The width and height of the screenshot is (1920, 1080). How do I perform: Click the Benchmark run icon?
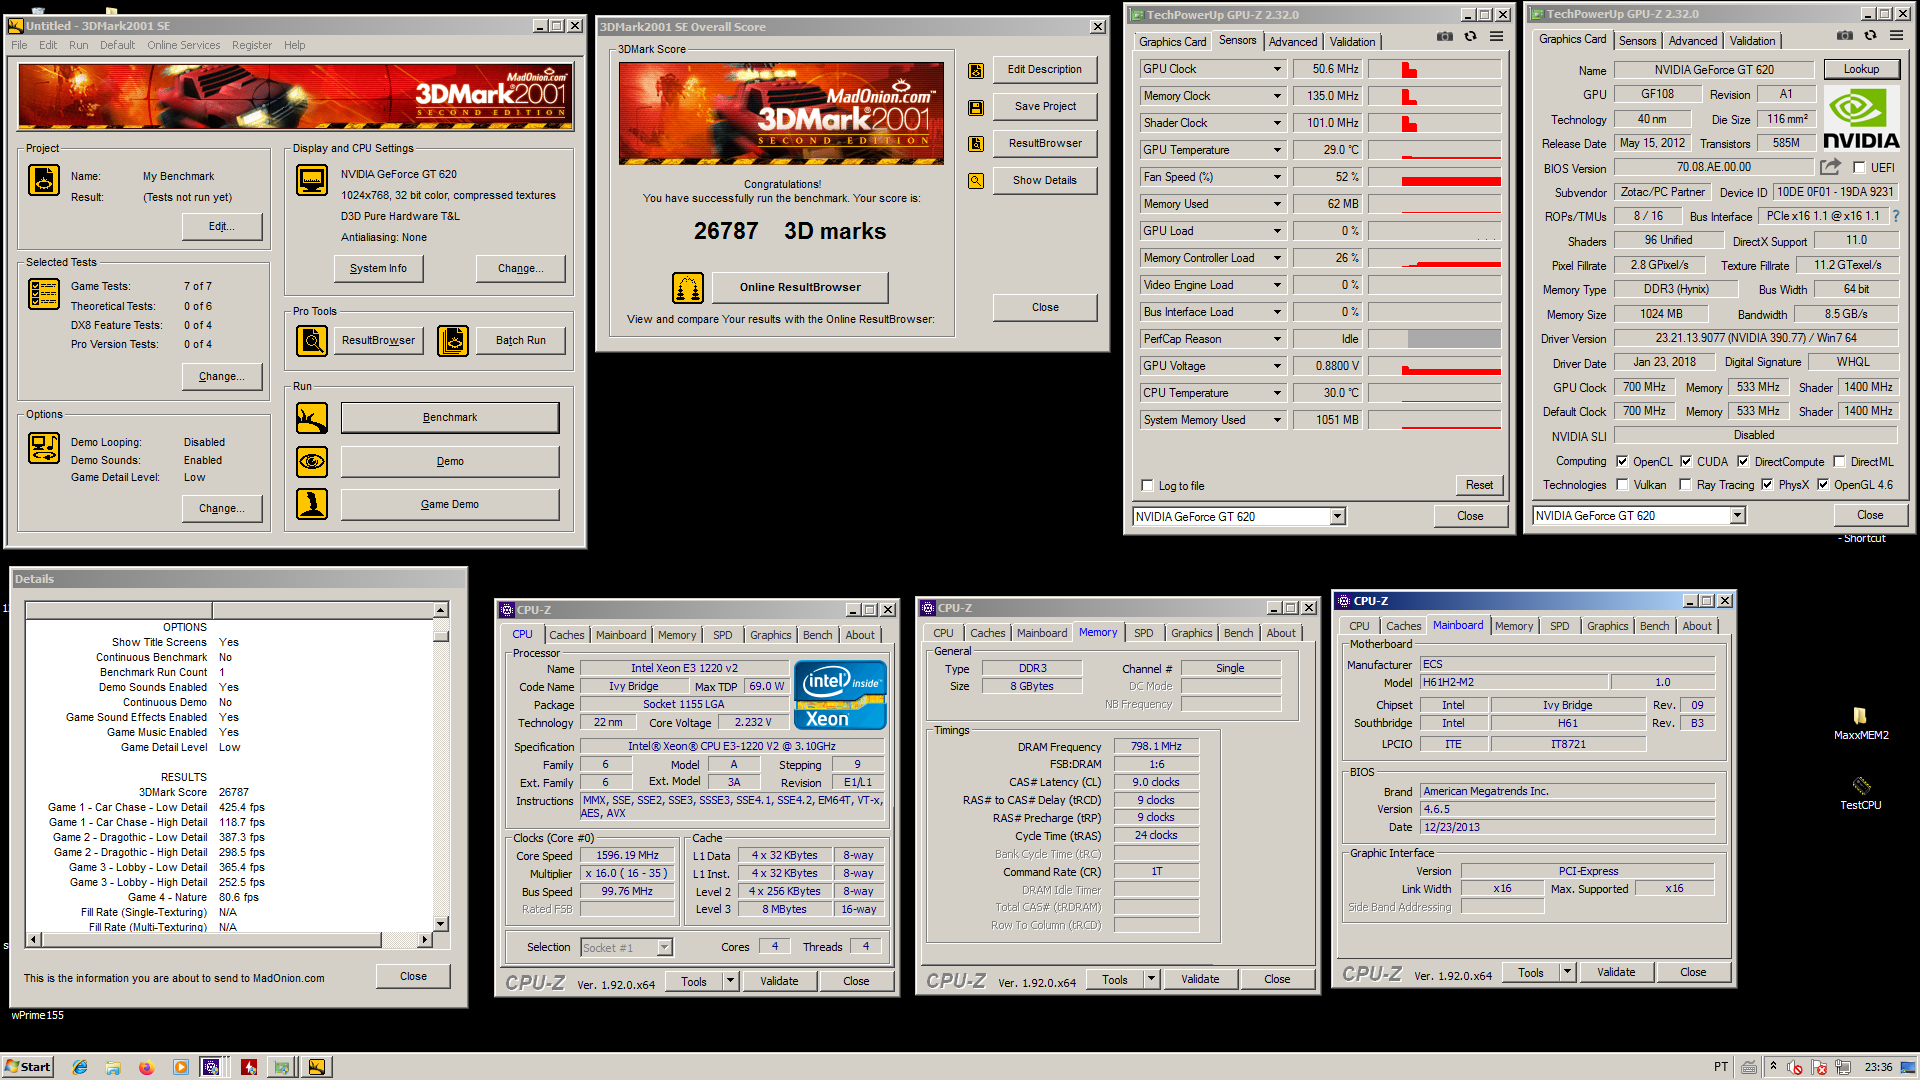point(312,418)
